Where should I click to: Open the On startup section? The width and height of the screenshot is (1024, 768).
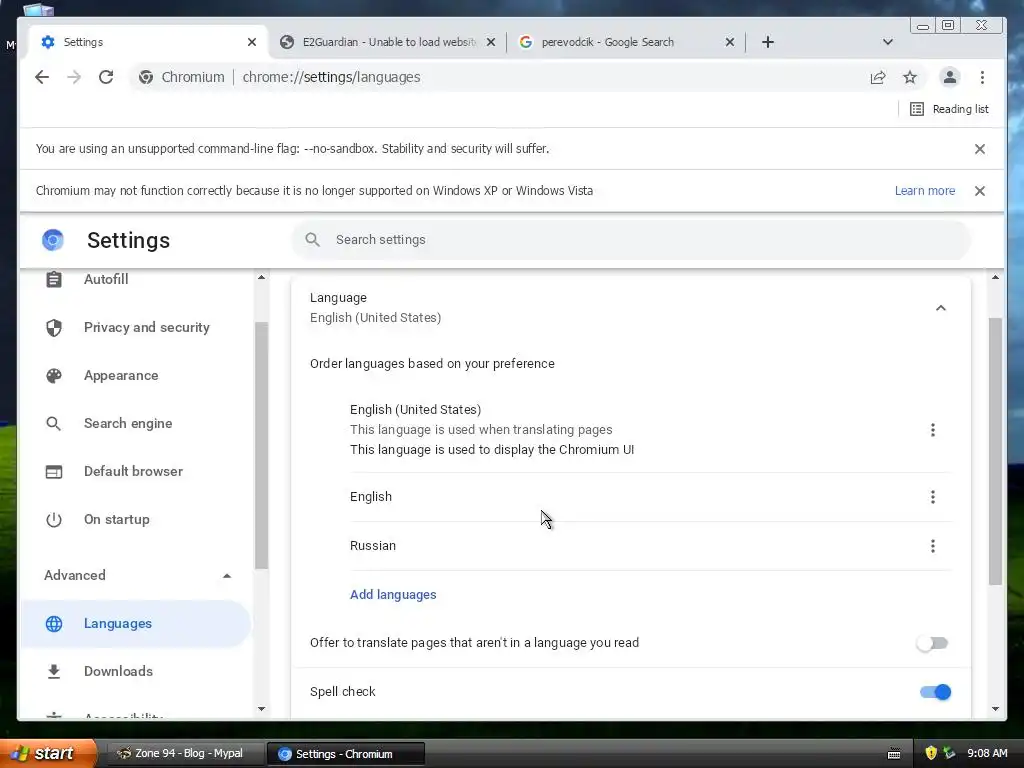(x=136, y=519)
